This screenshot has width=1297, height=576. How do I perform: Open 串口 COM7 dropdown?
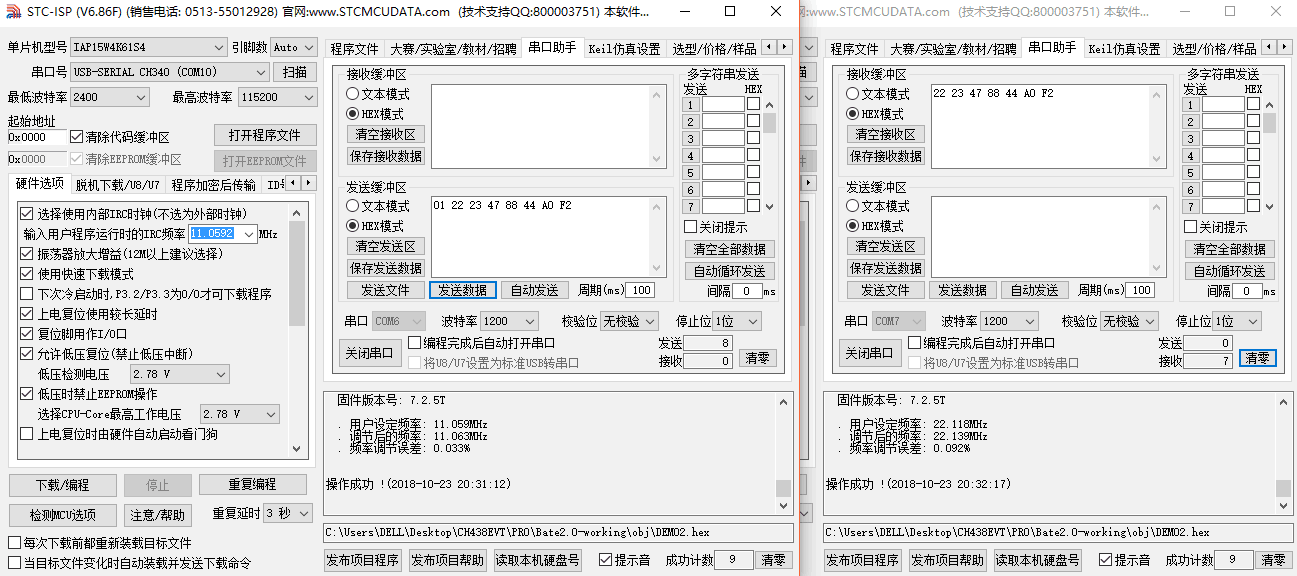click(899, 321)
